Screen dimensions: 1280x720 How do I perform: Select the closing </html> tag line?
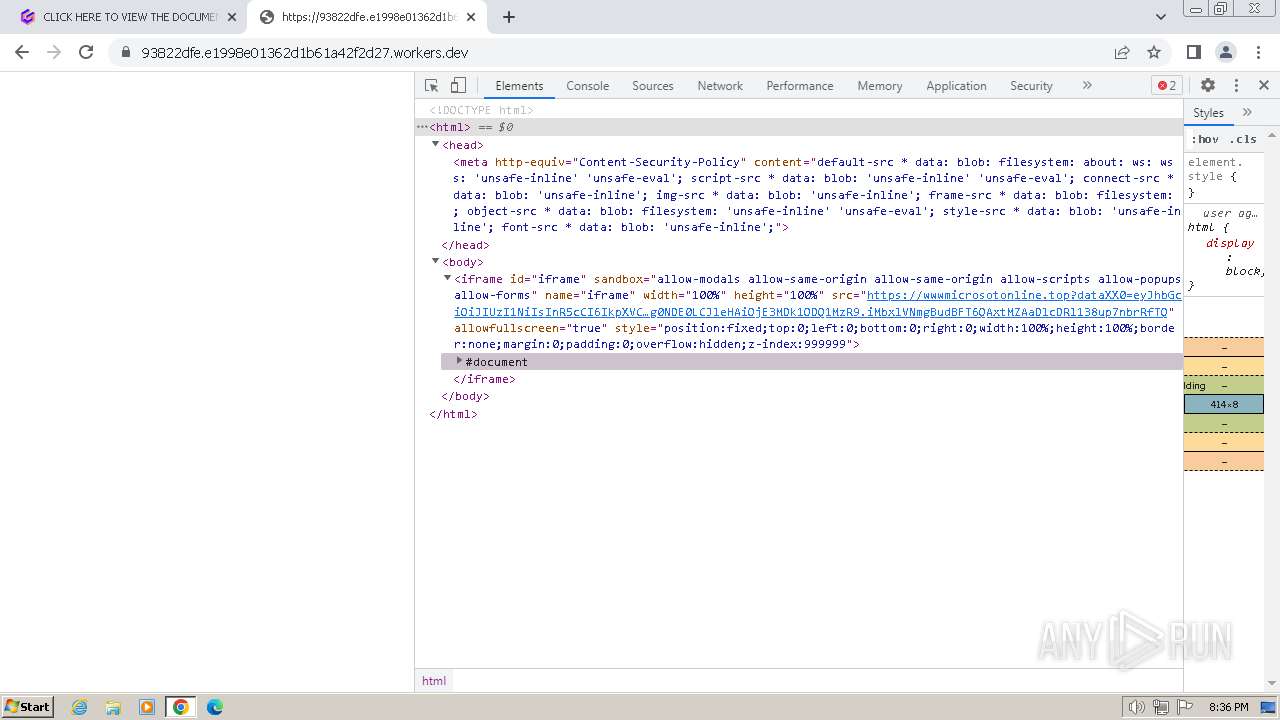453,414
